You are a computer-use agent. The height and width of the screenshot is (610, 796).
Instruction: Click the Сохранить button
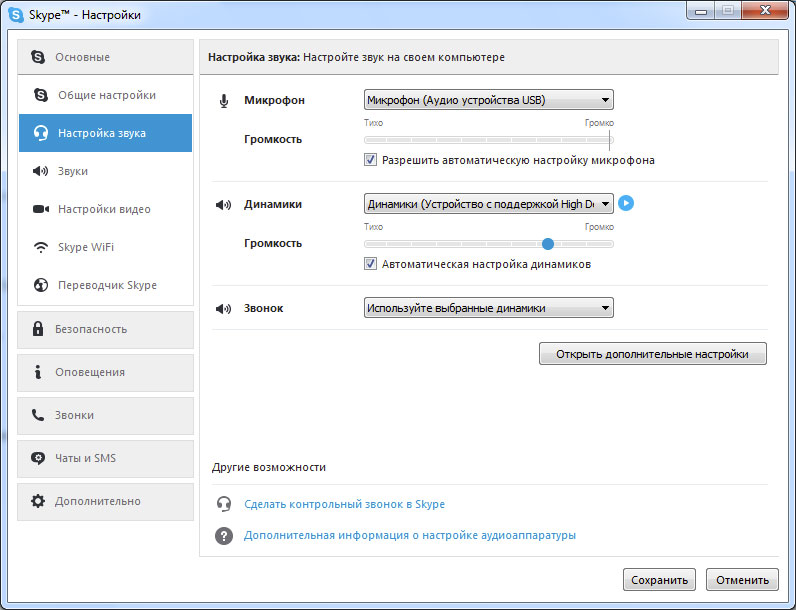point(659,580)
